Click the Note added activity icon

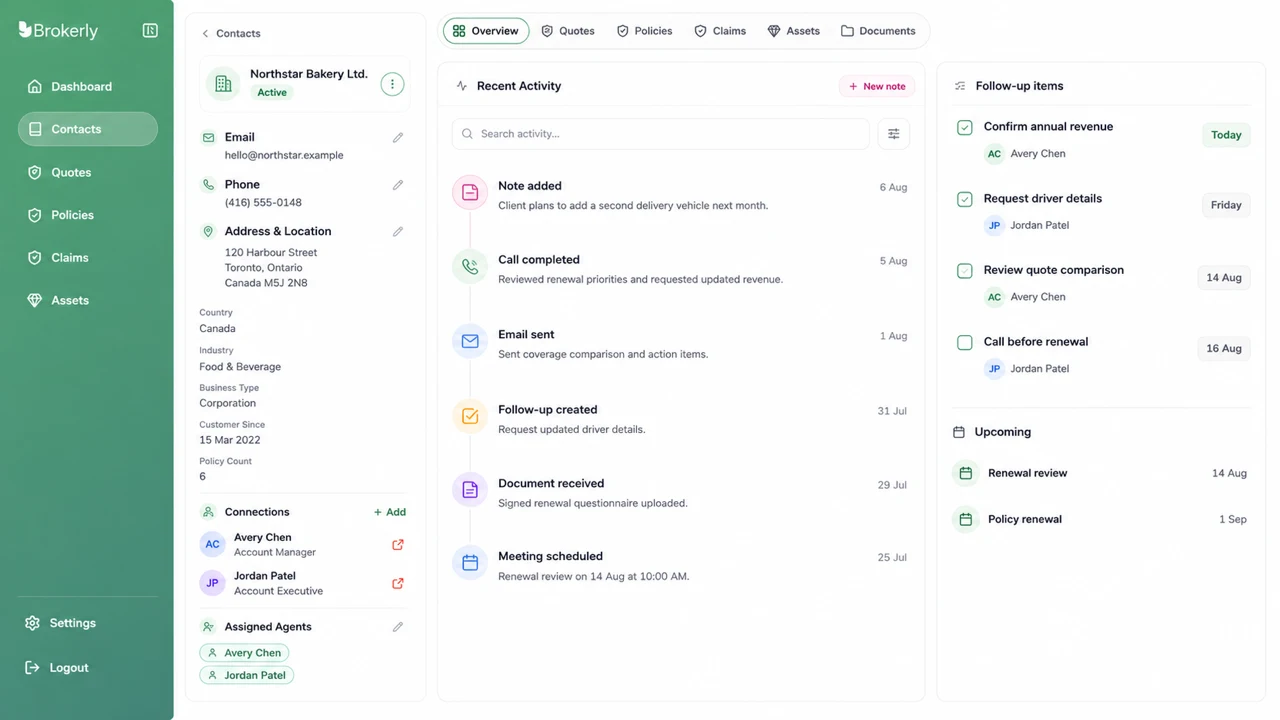pyautogui.click(x=470, y=193)
